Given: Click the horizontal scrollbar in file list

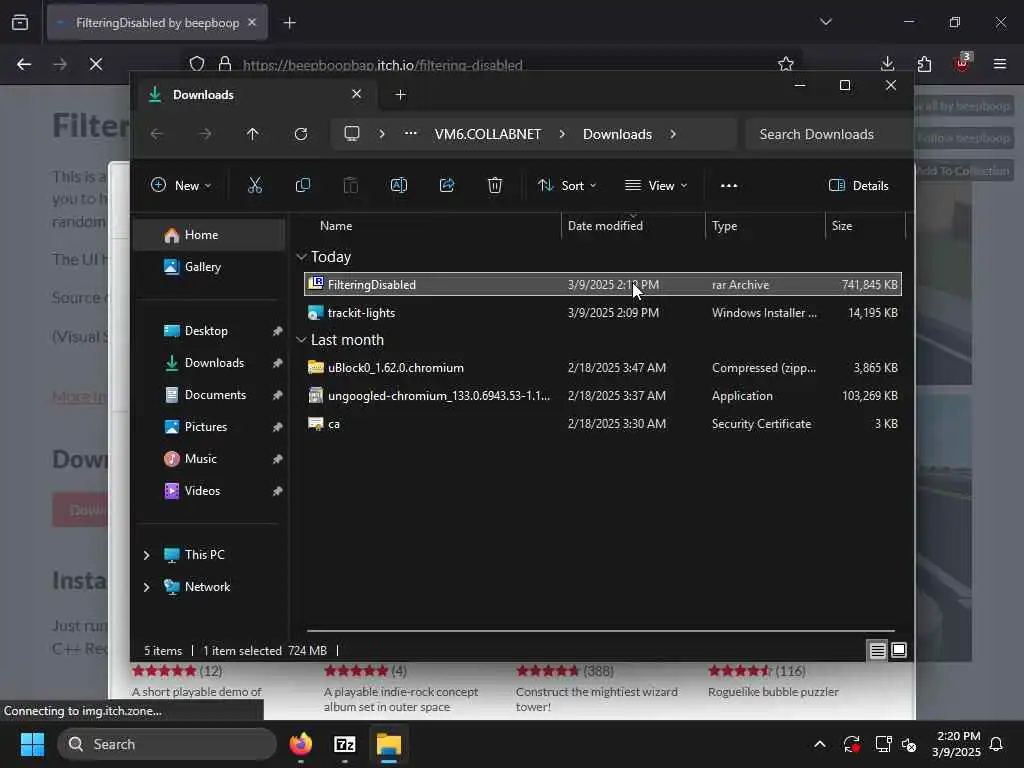Looking at the screenshot, I should point(601,631).
